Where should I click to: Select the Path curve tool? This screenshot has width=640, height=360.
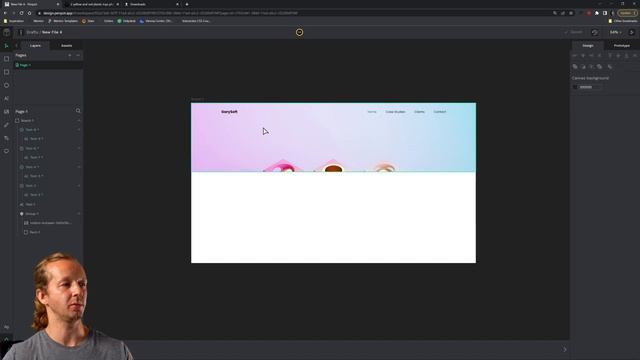coord(6,138)
